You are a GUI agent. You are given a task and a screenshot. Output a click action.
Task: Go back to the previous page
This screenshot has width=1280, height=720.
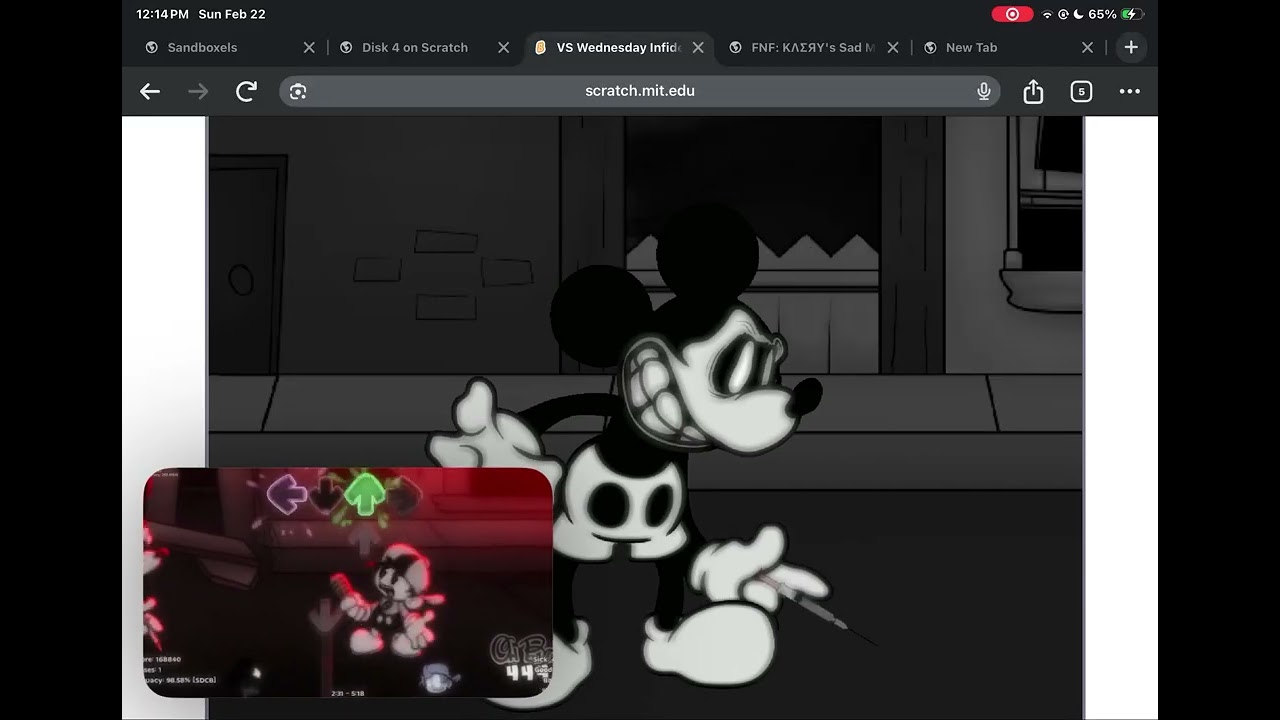click(x=150, y=91)
